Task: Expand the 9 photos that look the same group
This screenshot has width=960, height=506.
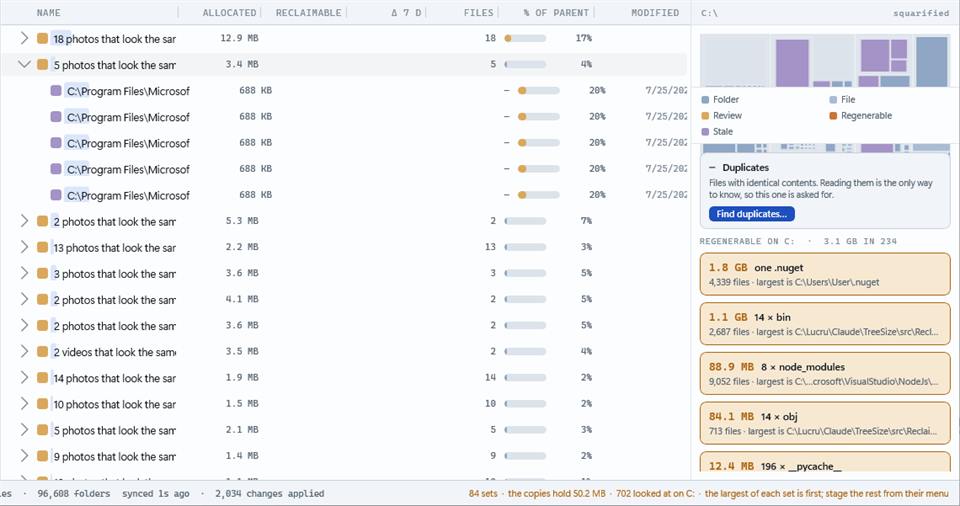Action: tap(24, 455)
